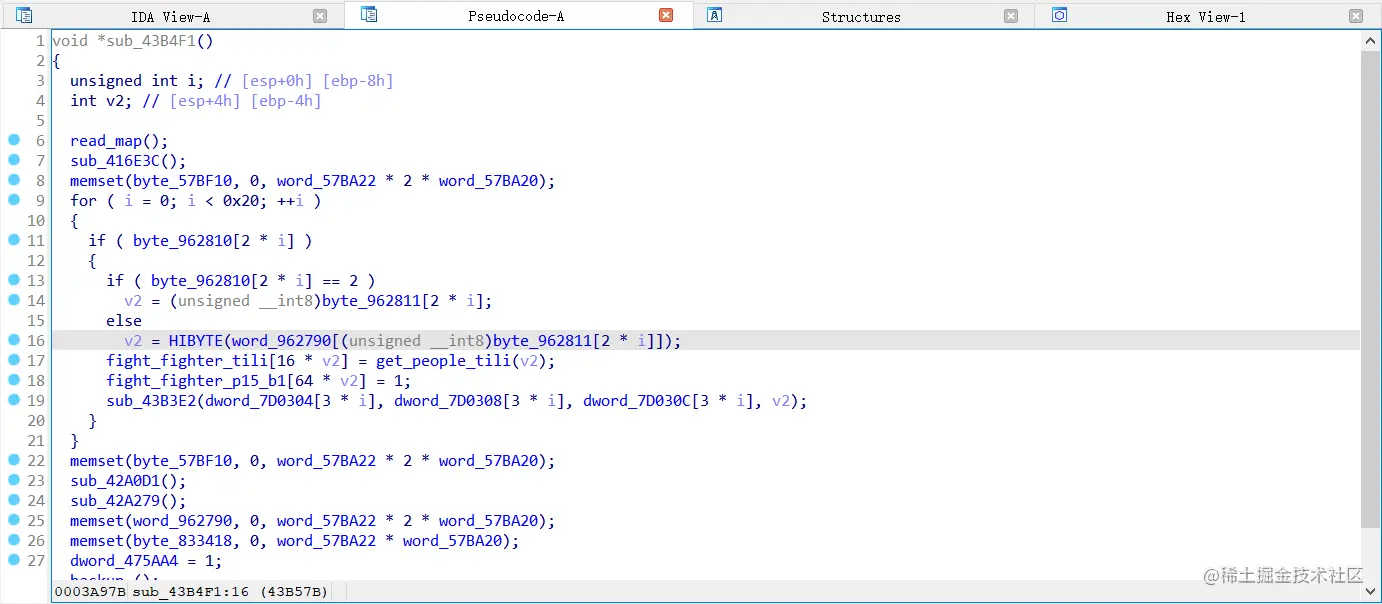The width and height of the screenshot is (1382, 604).
Task: Toggle breakpoint dot on line 13
Action: 14,280
